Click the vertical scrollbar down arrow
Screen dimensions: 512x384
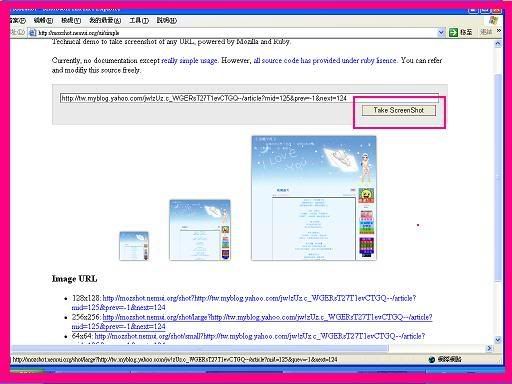coord(498,340)
